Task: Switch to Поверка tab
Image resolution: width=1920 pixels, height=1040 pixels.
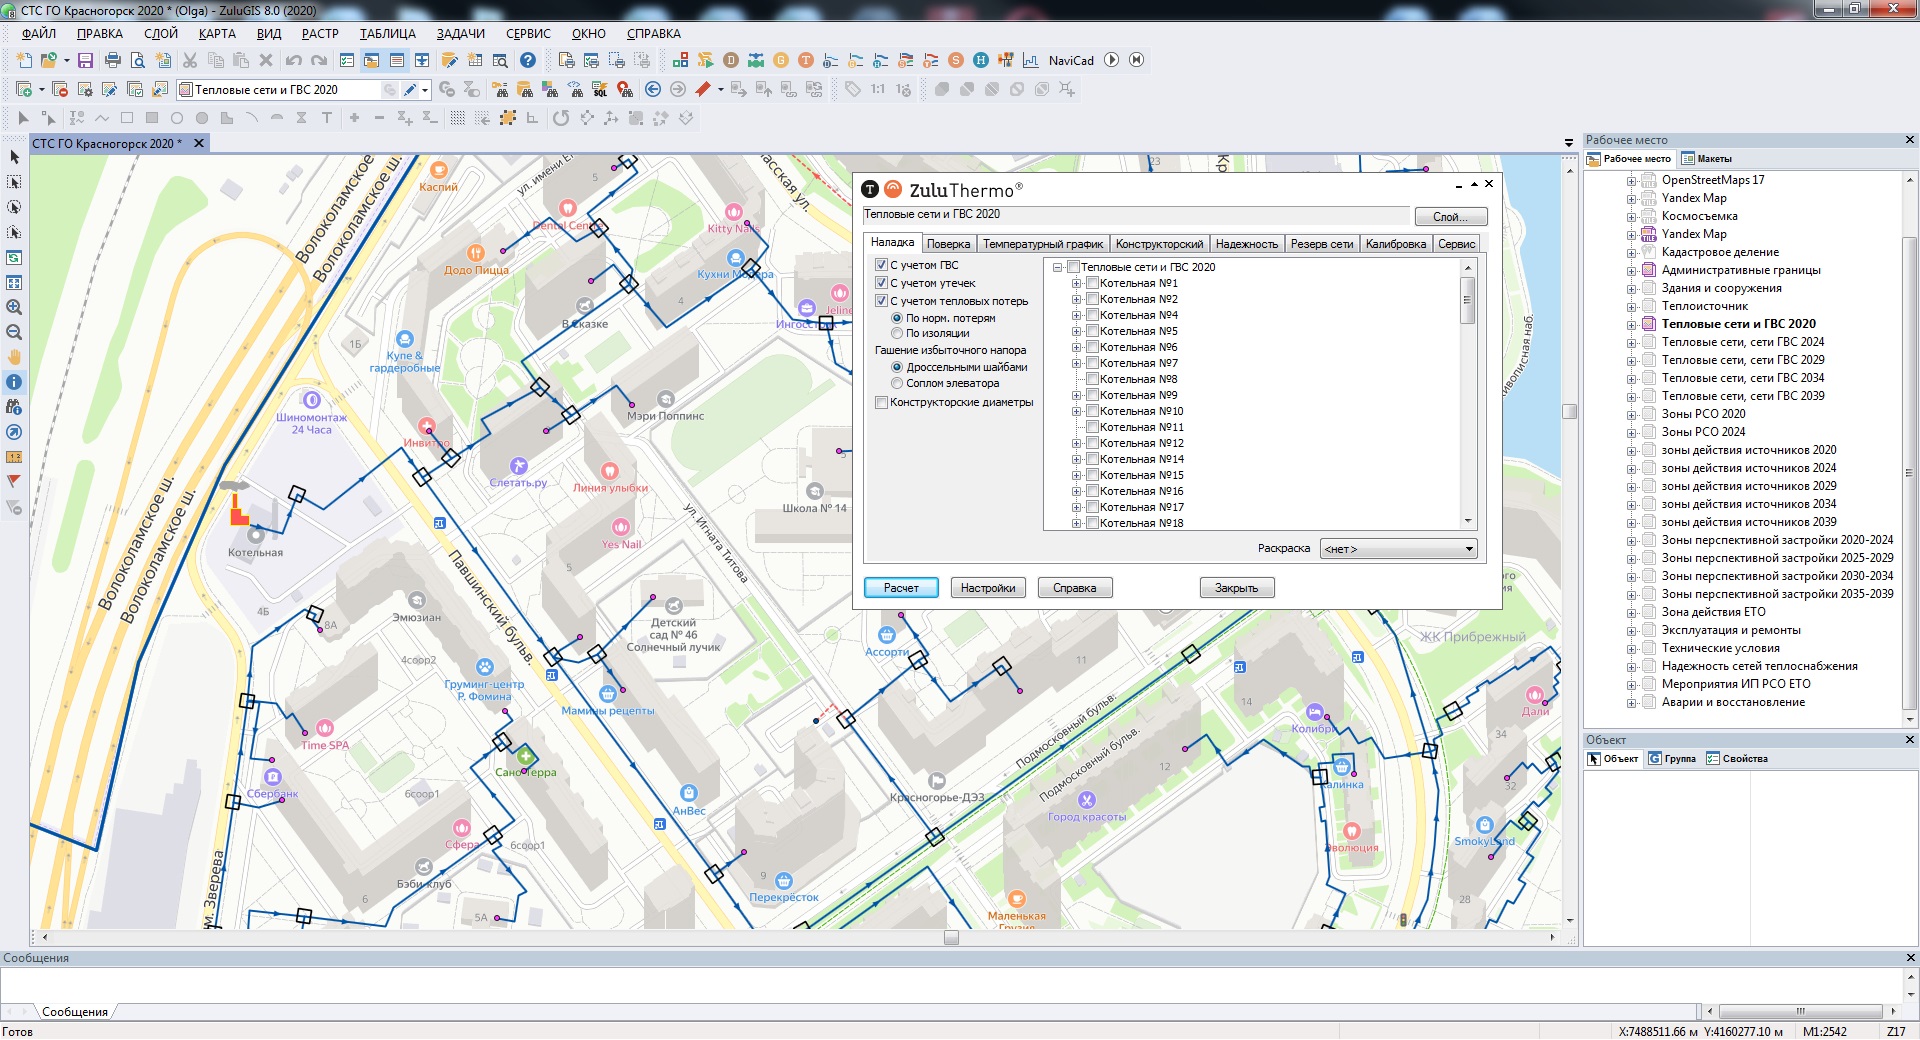Action: point(948,244)
